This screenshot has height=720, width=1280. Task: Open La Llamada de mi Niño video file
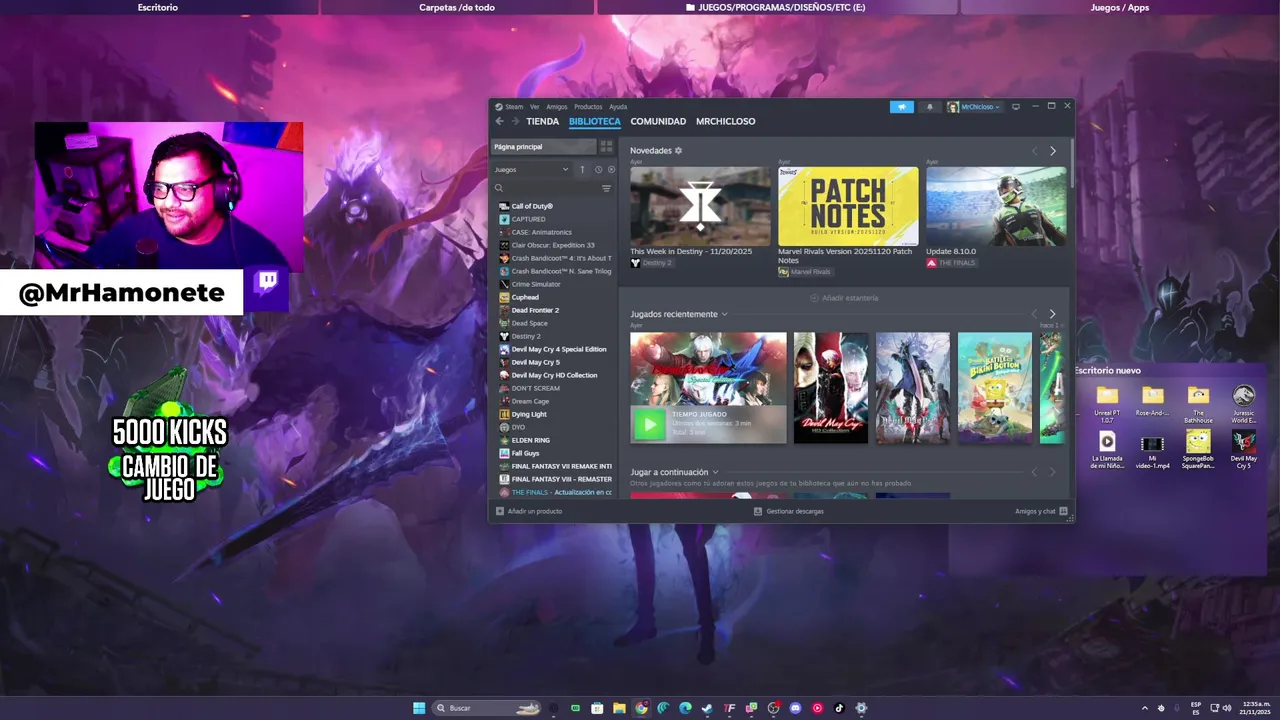[1107, 450]
